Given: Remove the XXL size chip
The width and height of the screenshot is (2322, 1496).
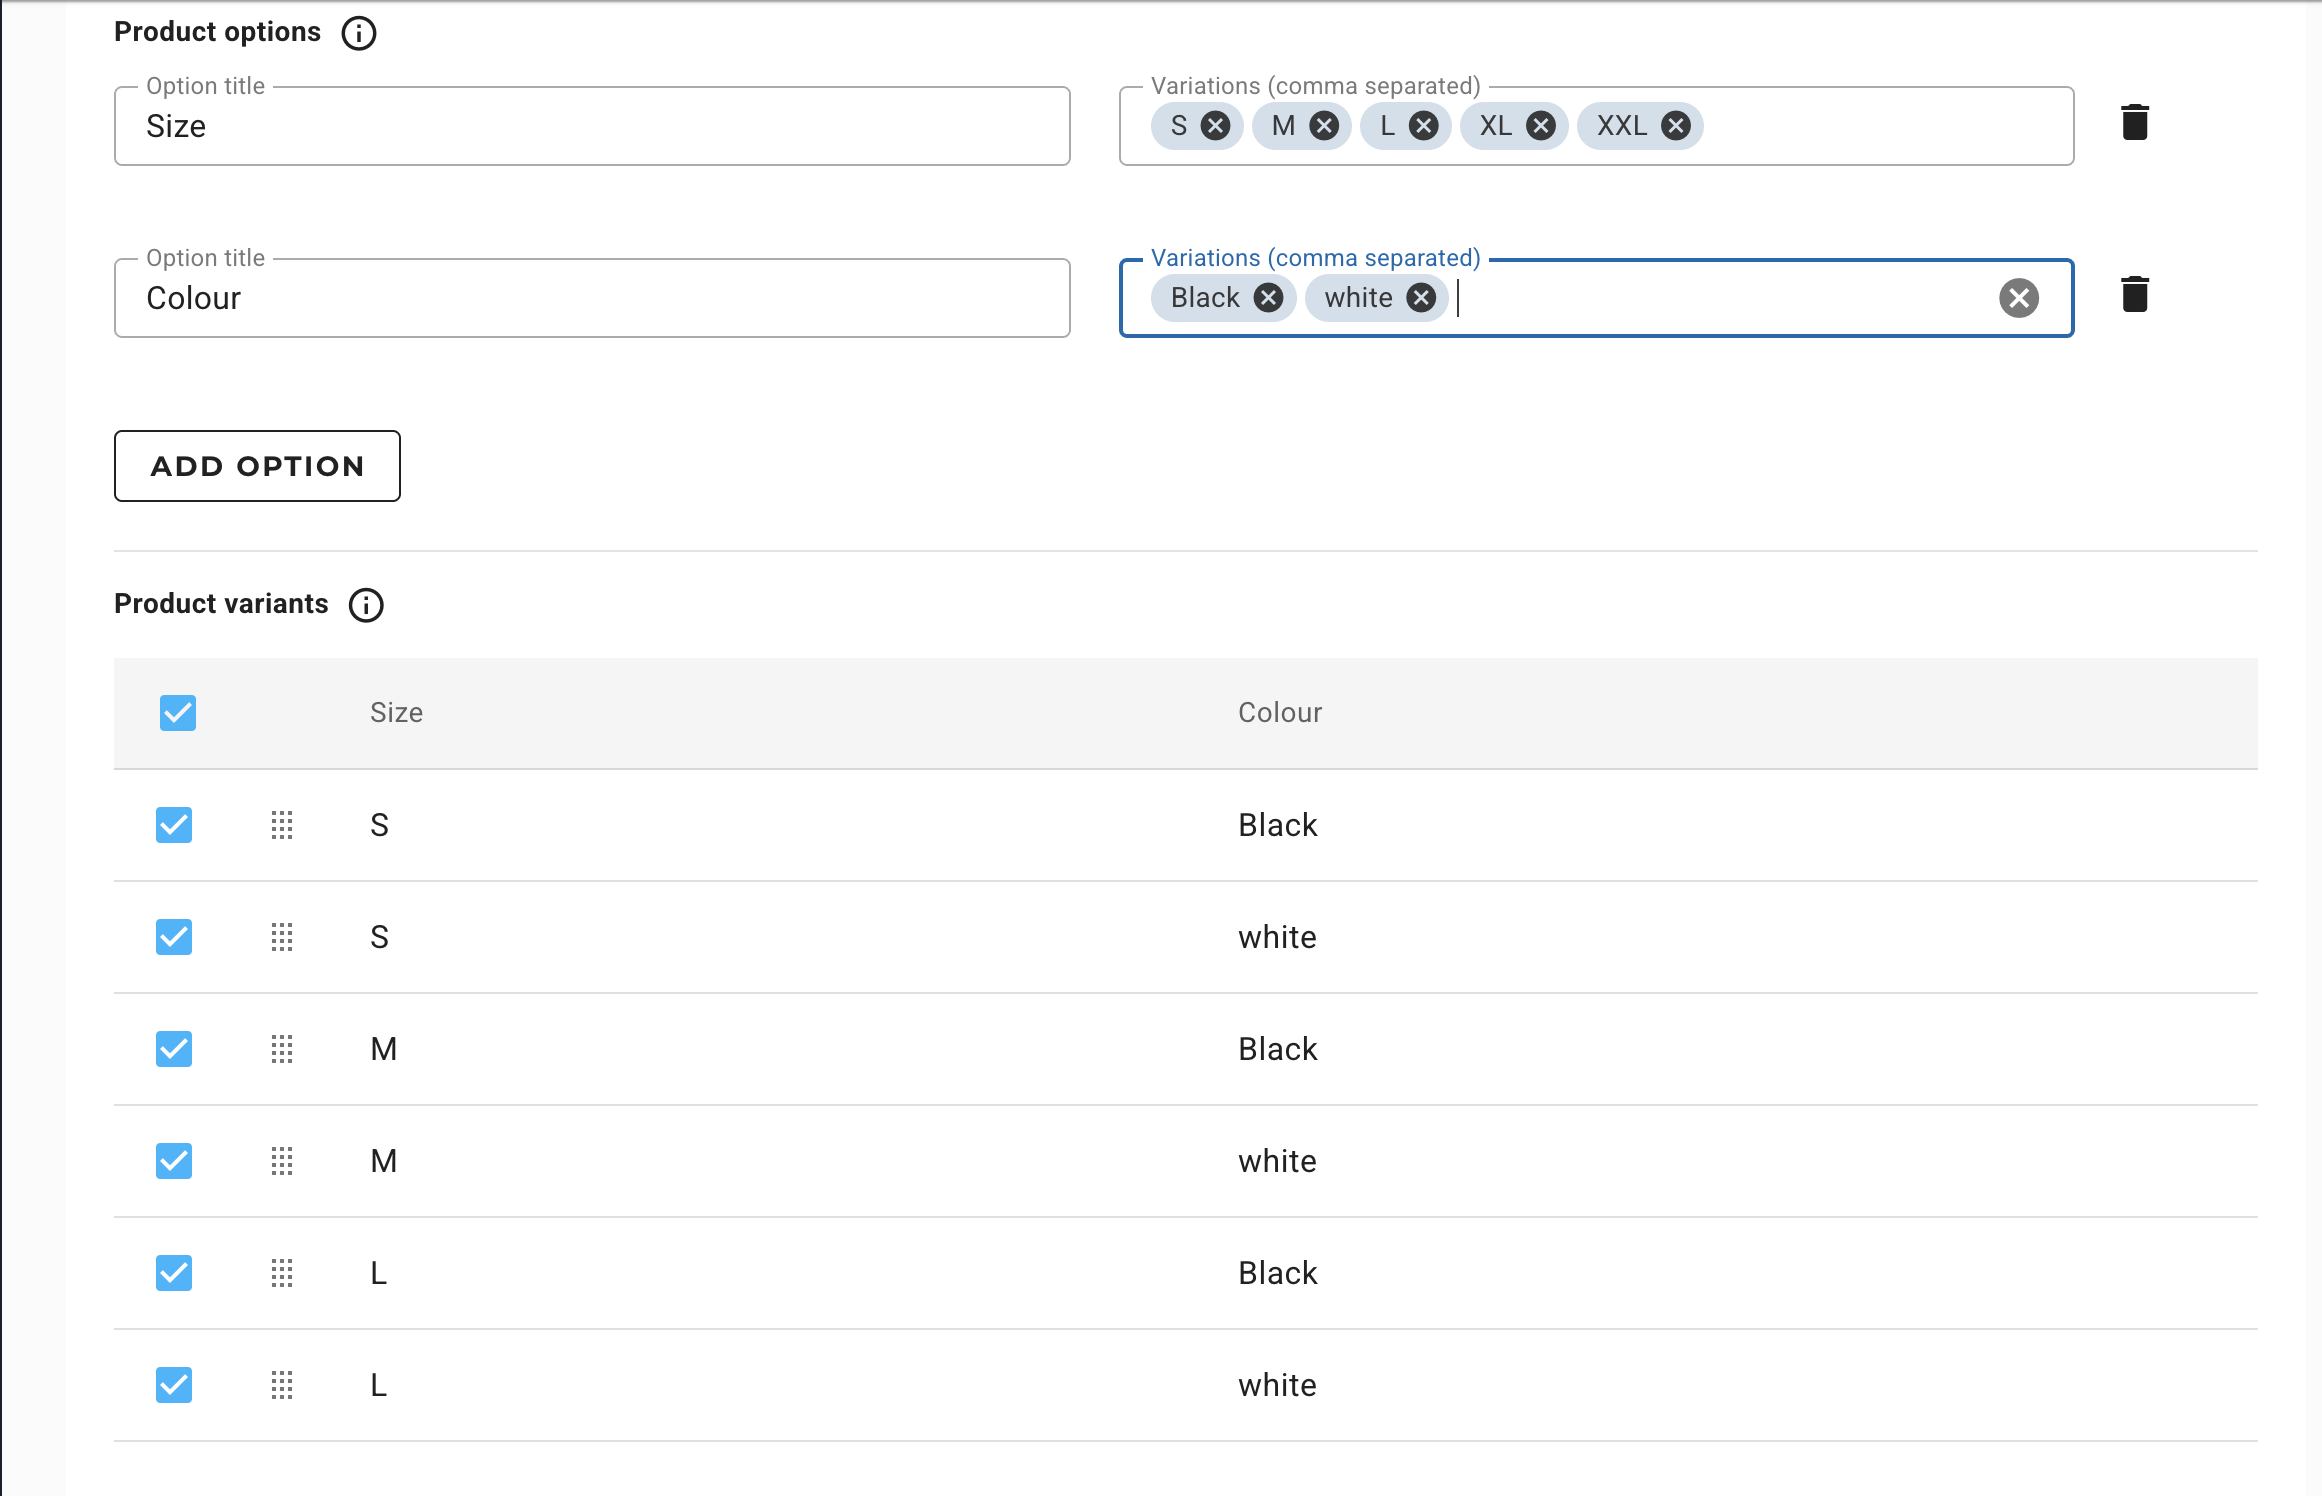Looking at the screenshot, I should pyautogui.click(x=1676, y=126).
